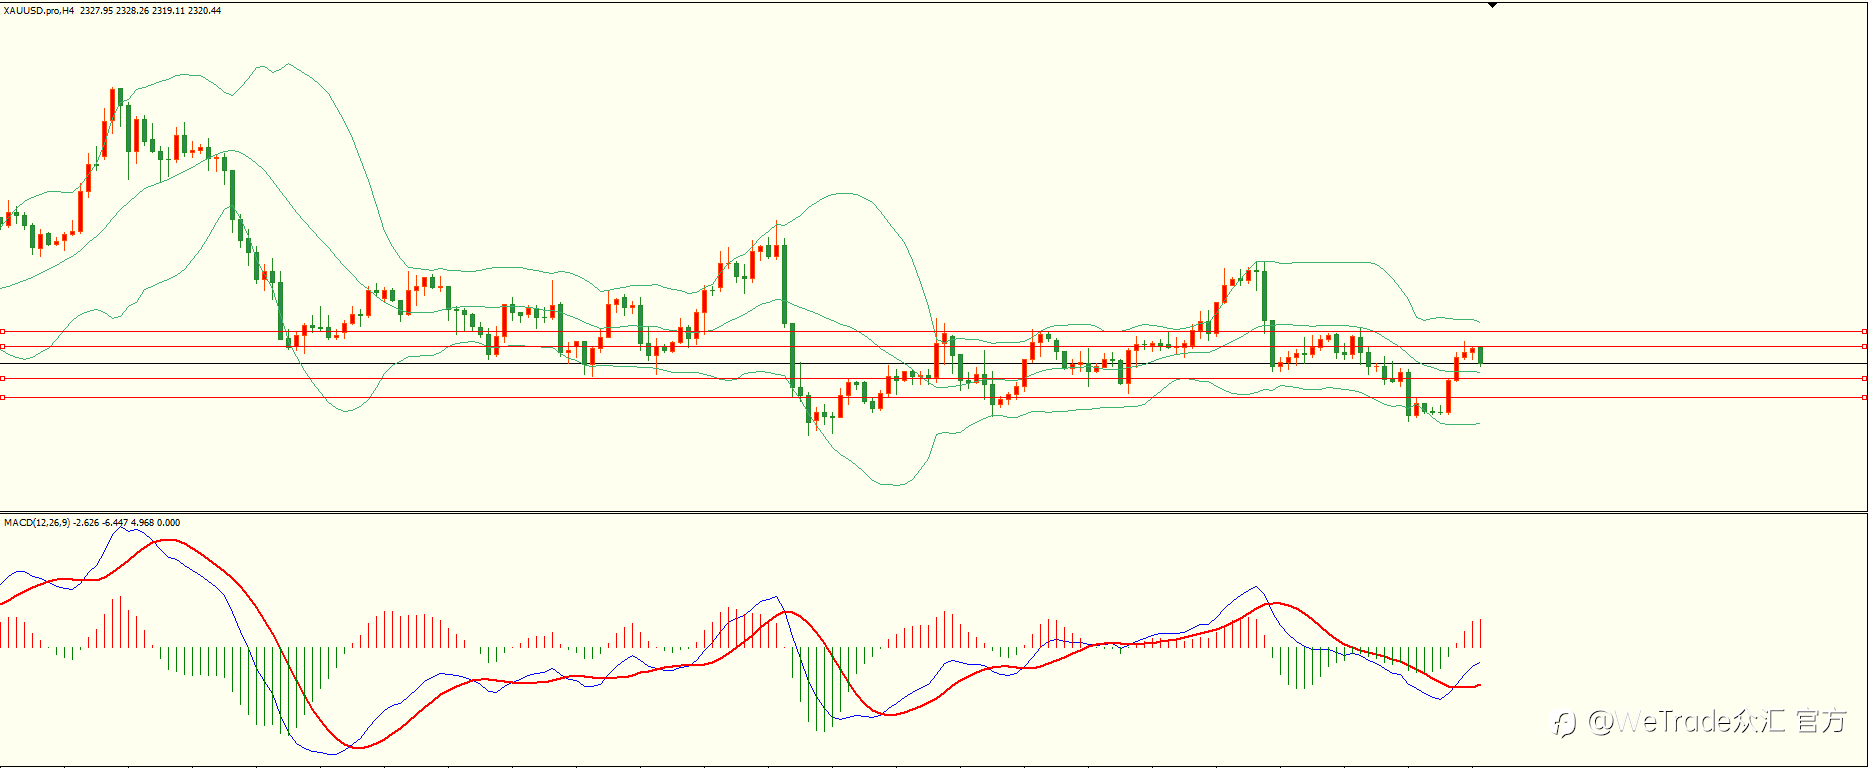The height and width of the screenshot is (768, 1868).
Task: Click the XAUUSD.pro,H4 symbol label
Action: pyautogui.click(x=39, y=10)
